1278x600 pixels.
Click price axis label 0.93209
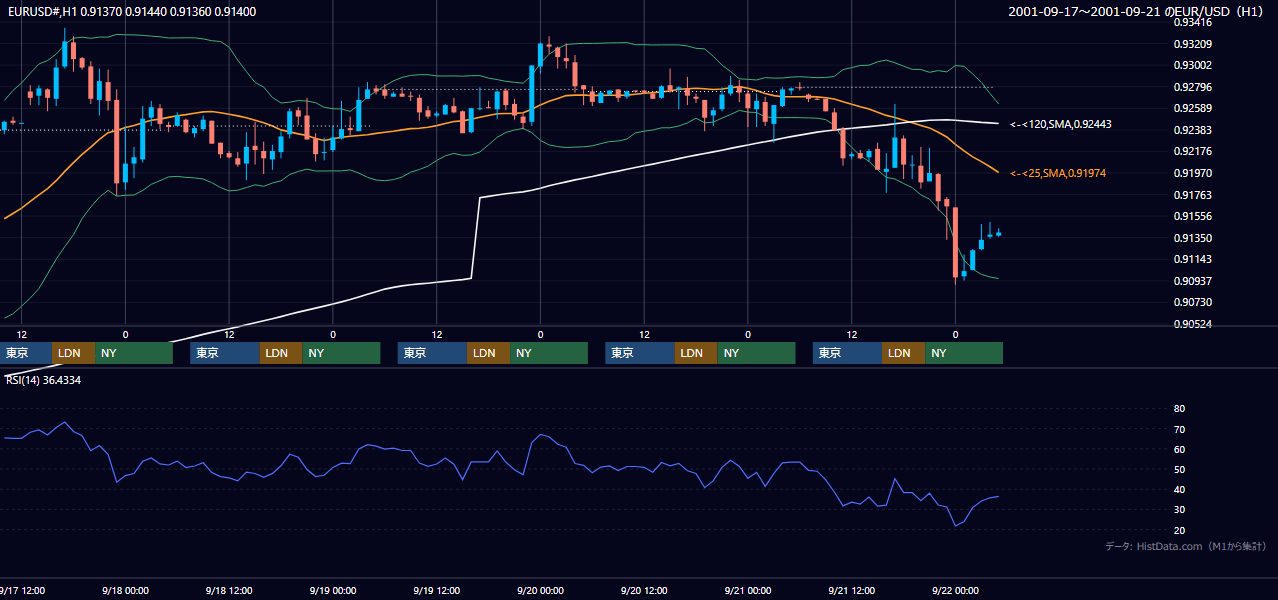point(1192,44)
